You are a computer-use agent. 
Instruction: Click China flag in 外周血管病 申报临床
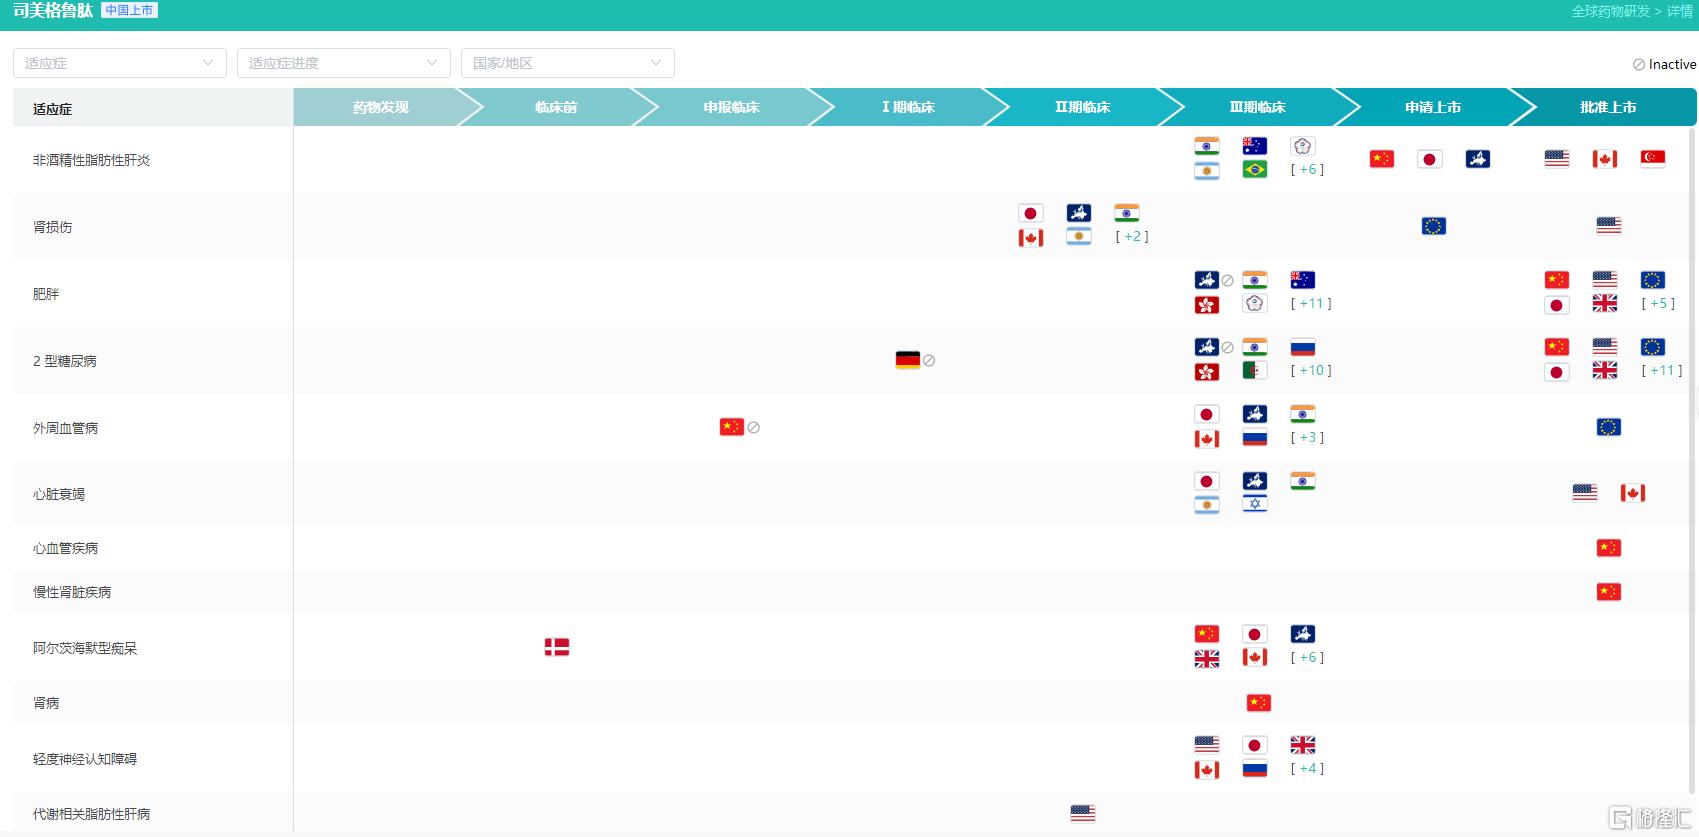pos(732,427)
